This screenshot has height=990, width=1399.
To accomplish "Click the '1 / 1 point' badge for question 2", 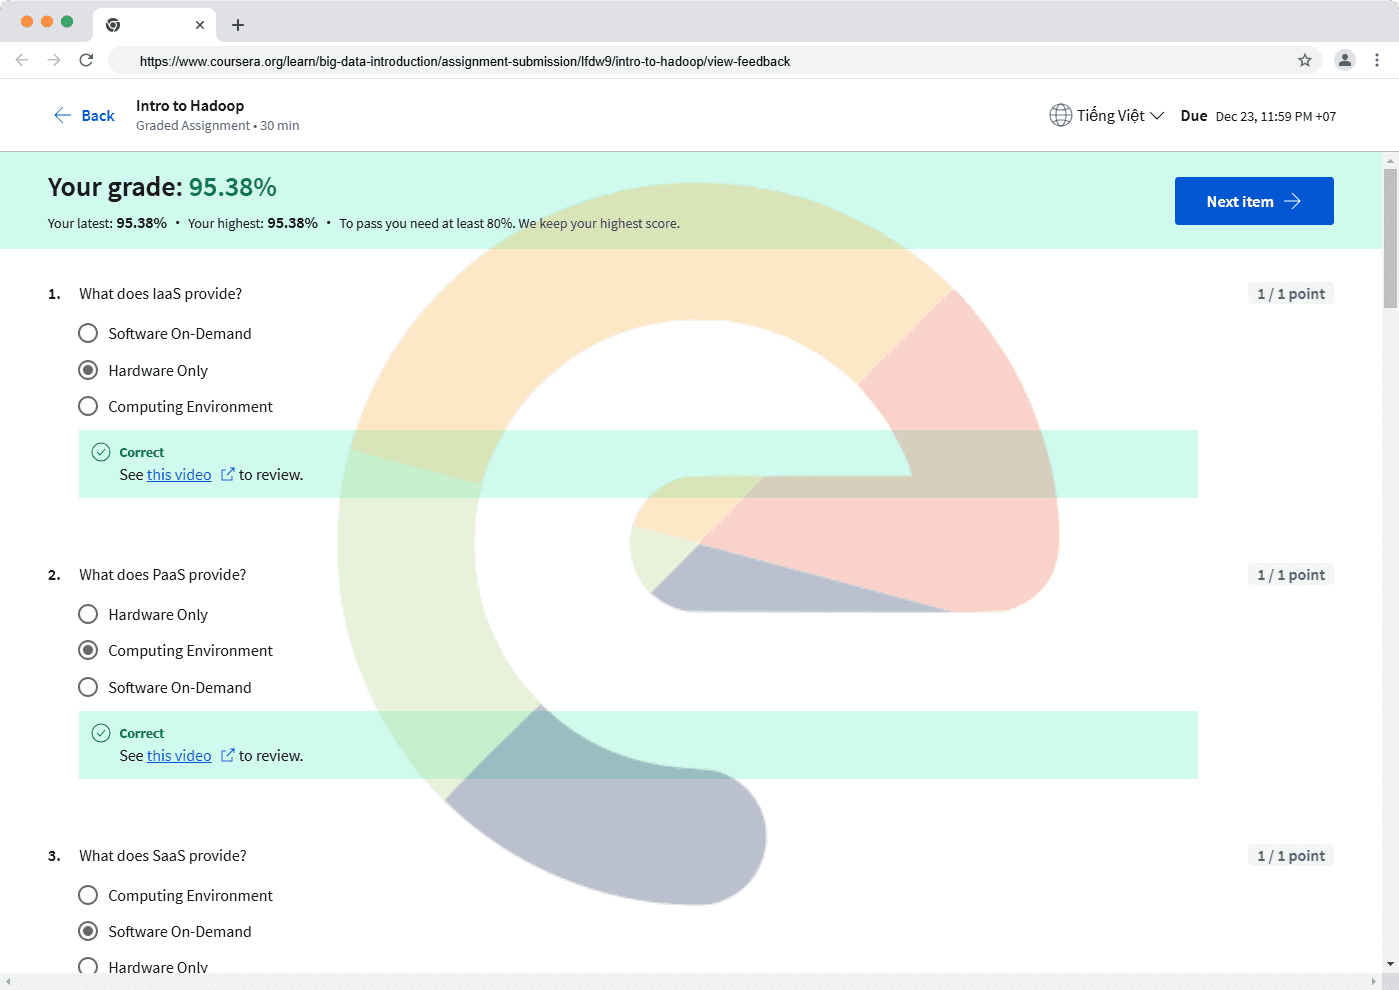I will click(1291, 575).
